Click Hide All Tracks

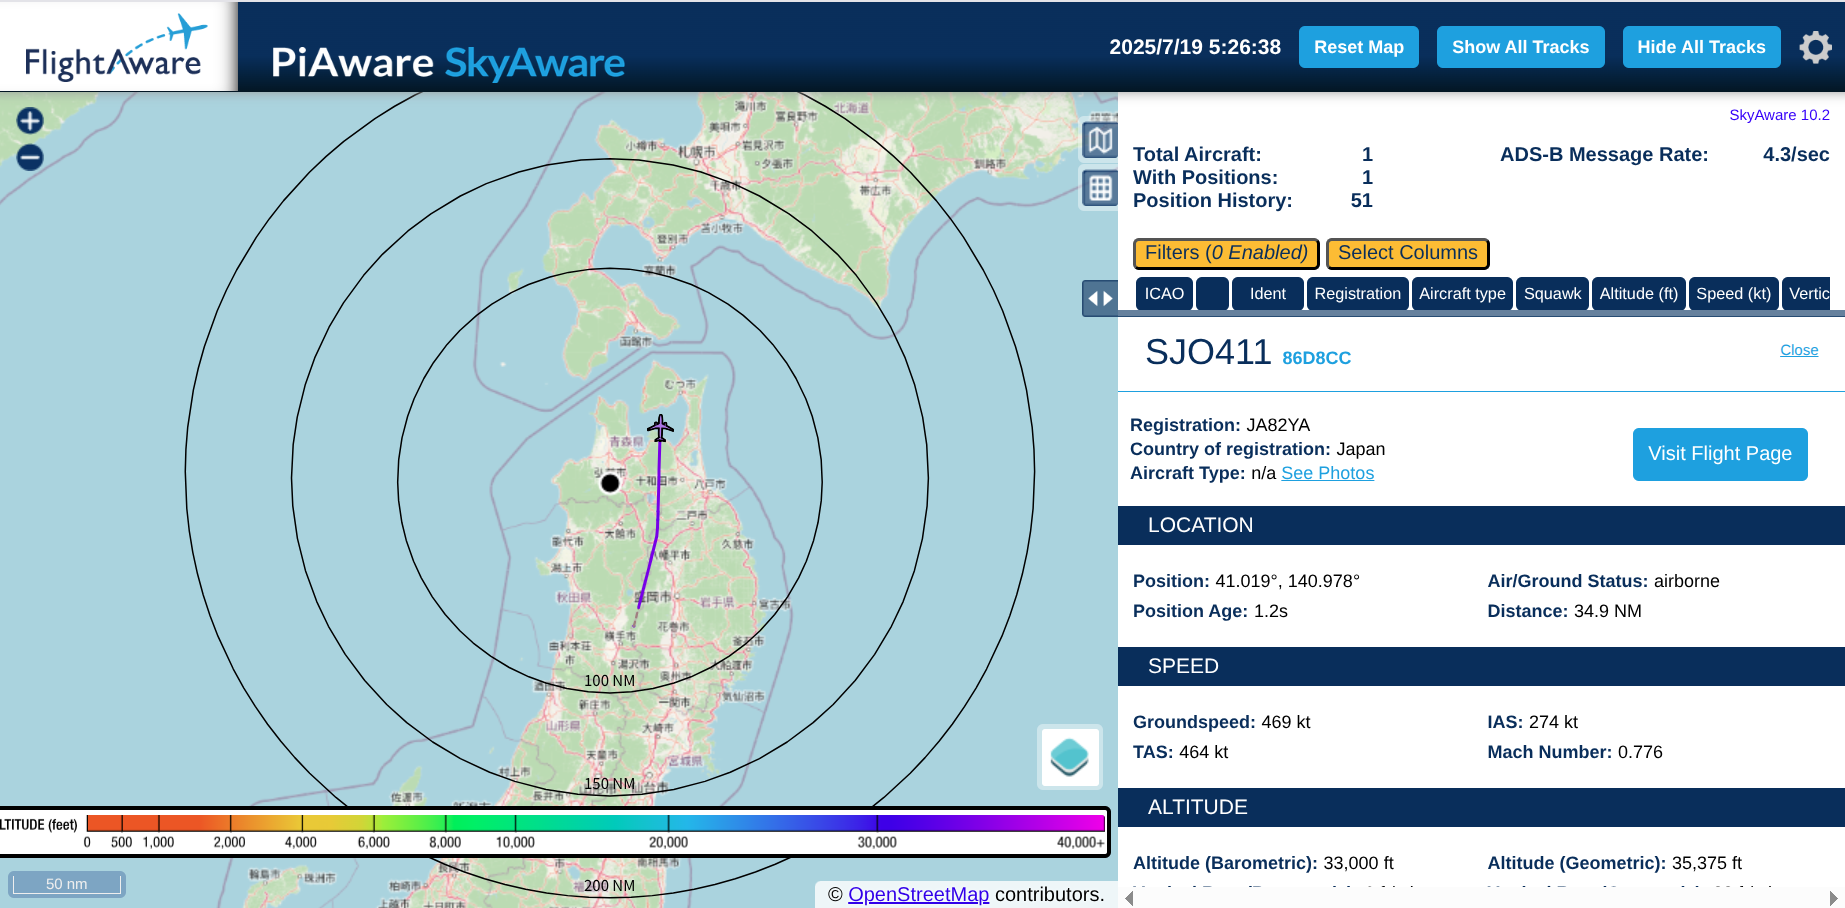click(1701, 47)
